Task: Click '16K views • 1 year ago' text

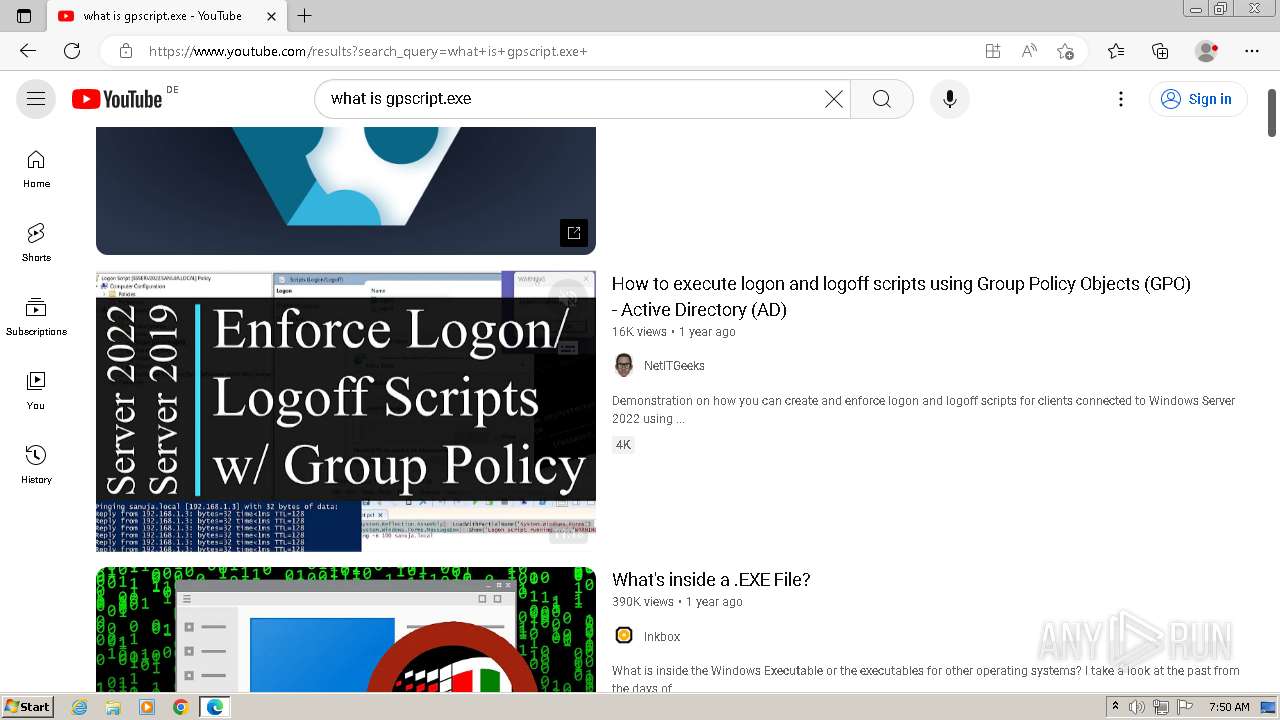Action: click(673, 332)
